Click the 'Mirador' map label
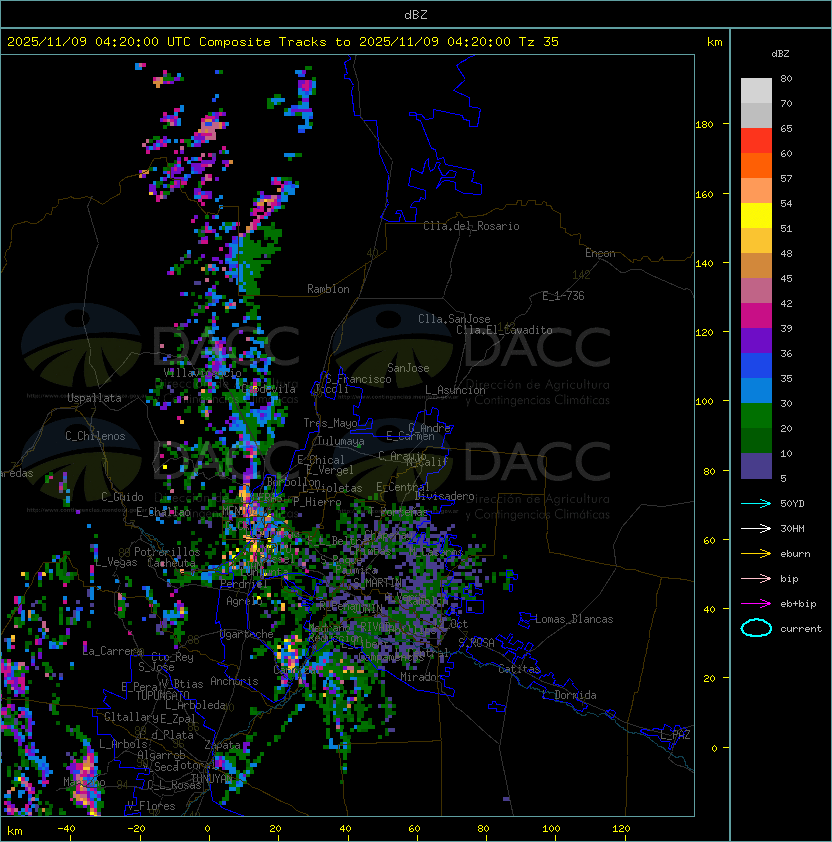 (x=422, y=677)
